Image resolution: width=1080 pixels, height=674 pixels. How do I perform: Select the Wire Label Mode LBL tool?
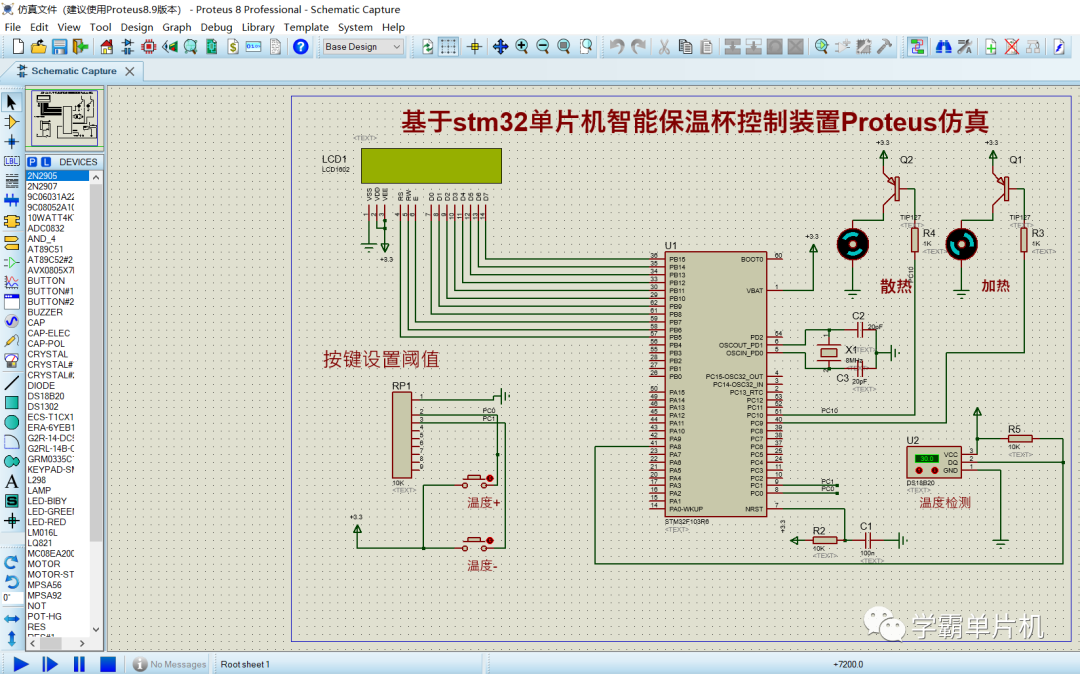pyautogui.click(x=12, y=161)
